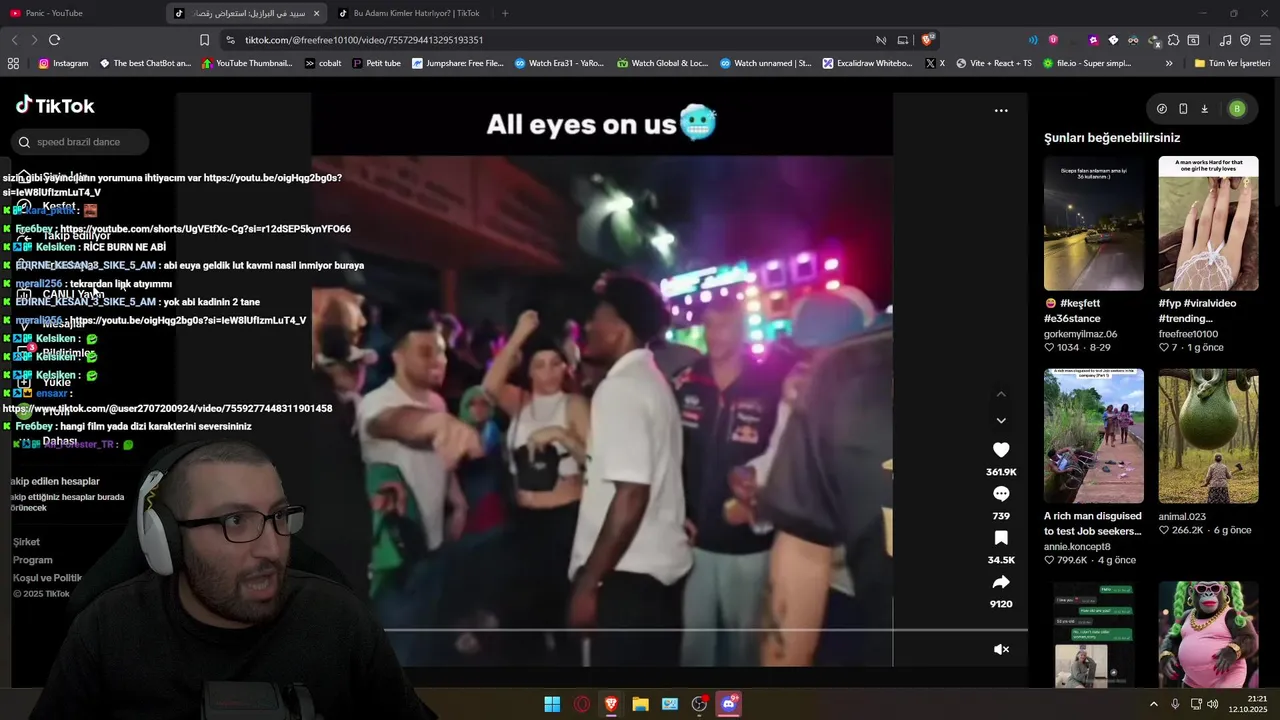Image resolution: width=1280 pixels, height=720 pixels.
Task: Open the apps grid icon on bookmarks bar
Action: (x=13, y=63)
